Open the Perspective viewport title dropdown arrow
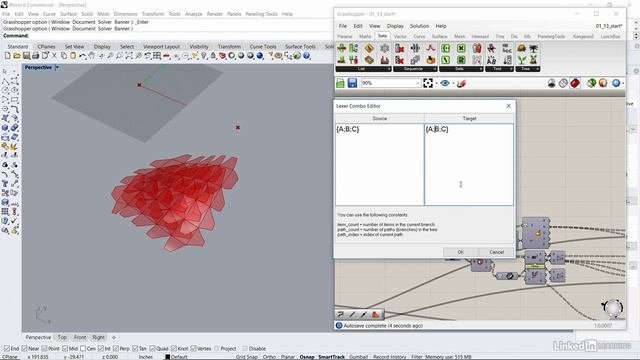This screenshot has height=360, width=640. point(57,67)
